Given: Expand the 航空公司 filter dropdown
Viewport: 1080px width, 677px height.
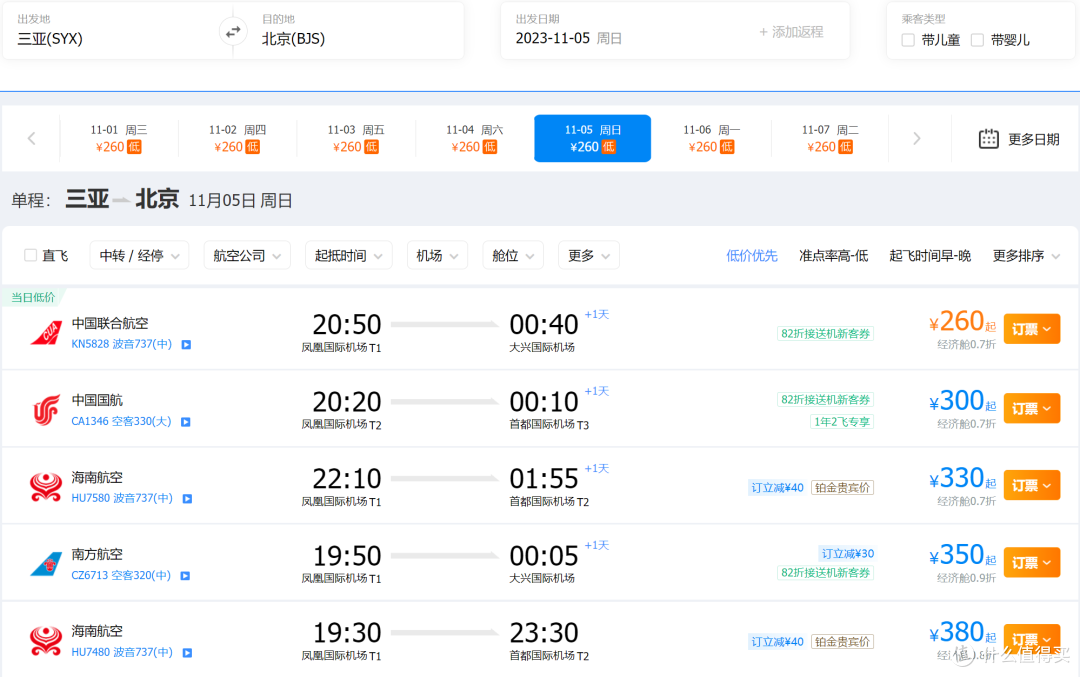Looking at the screenshot, I should [x=247, y=256].
